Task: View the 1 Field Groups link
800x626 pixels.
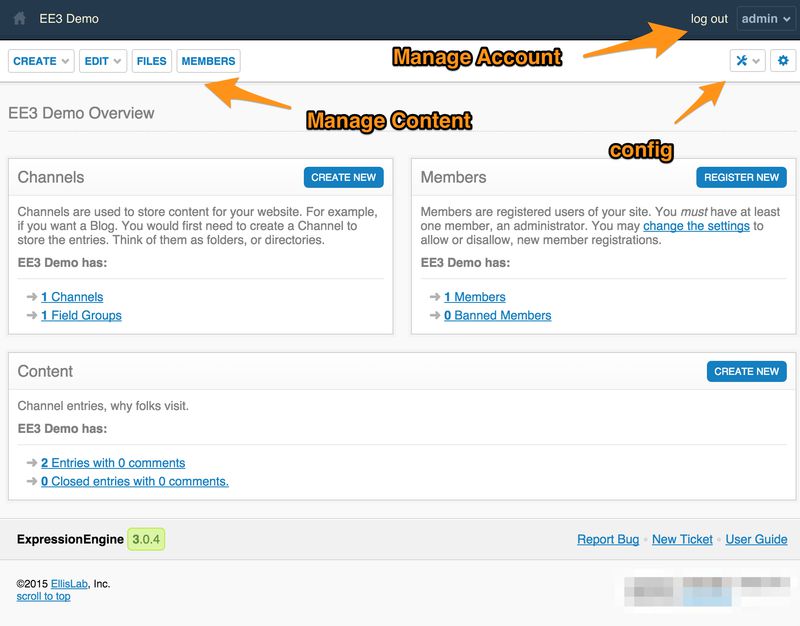Action: [81, 315]
